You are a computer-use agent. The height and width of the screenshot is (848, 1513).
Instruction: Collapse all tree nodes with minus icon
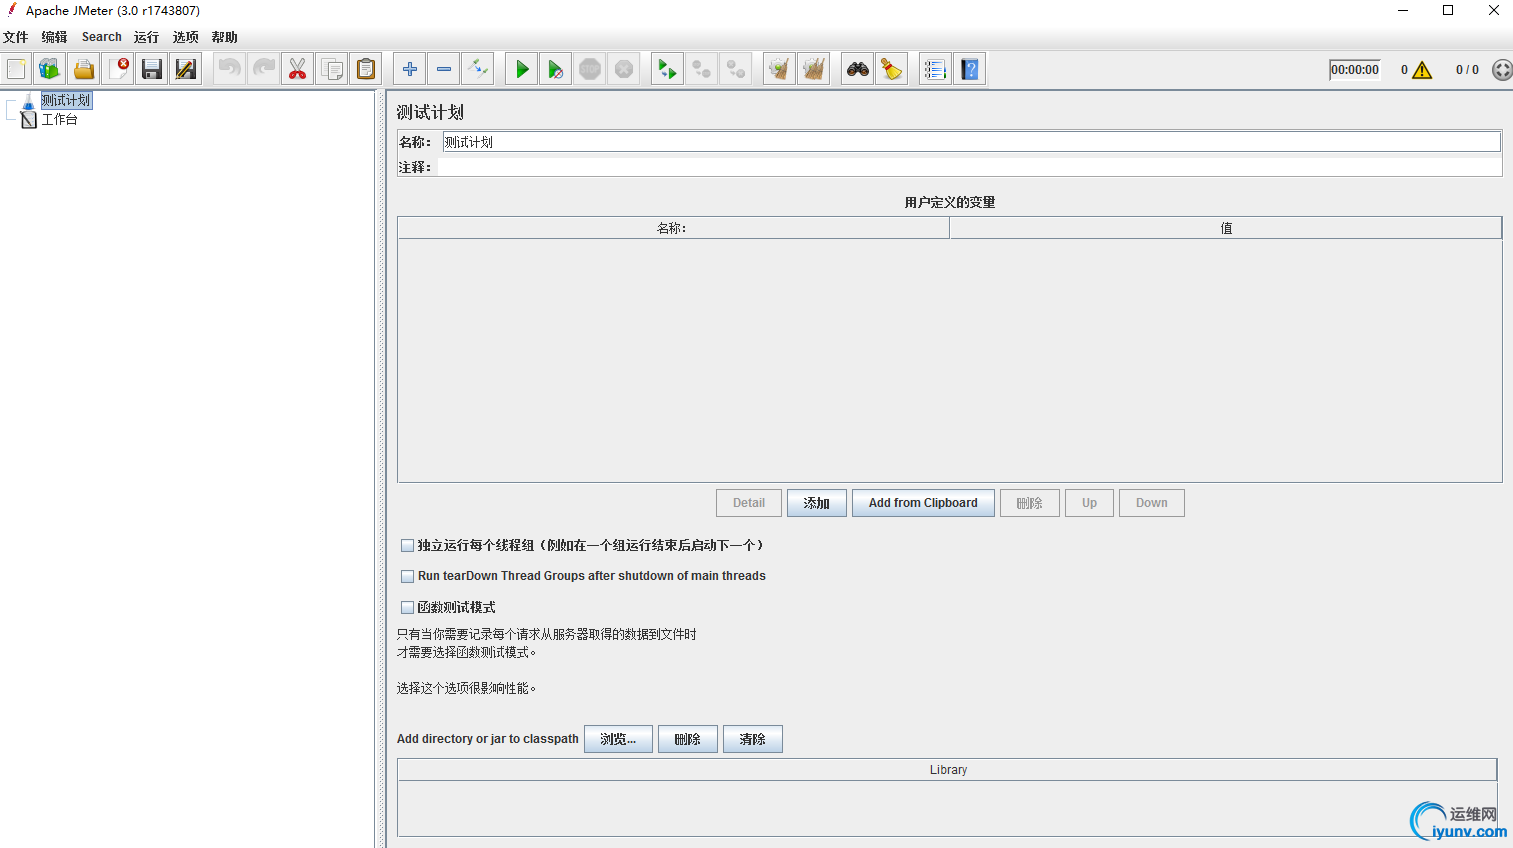[x=444, y=69]
